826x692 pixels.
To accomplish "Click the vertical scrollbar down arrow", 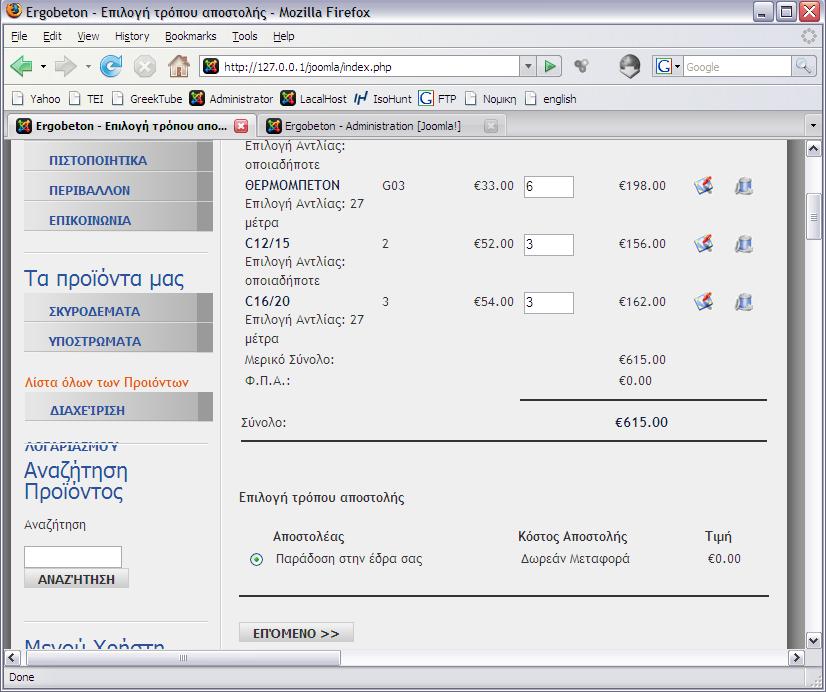I will (x=813, y=640).
